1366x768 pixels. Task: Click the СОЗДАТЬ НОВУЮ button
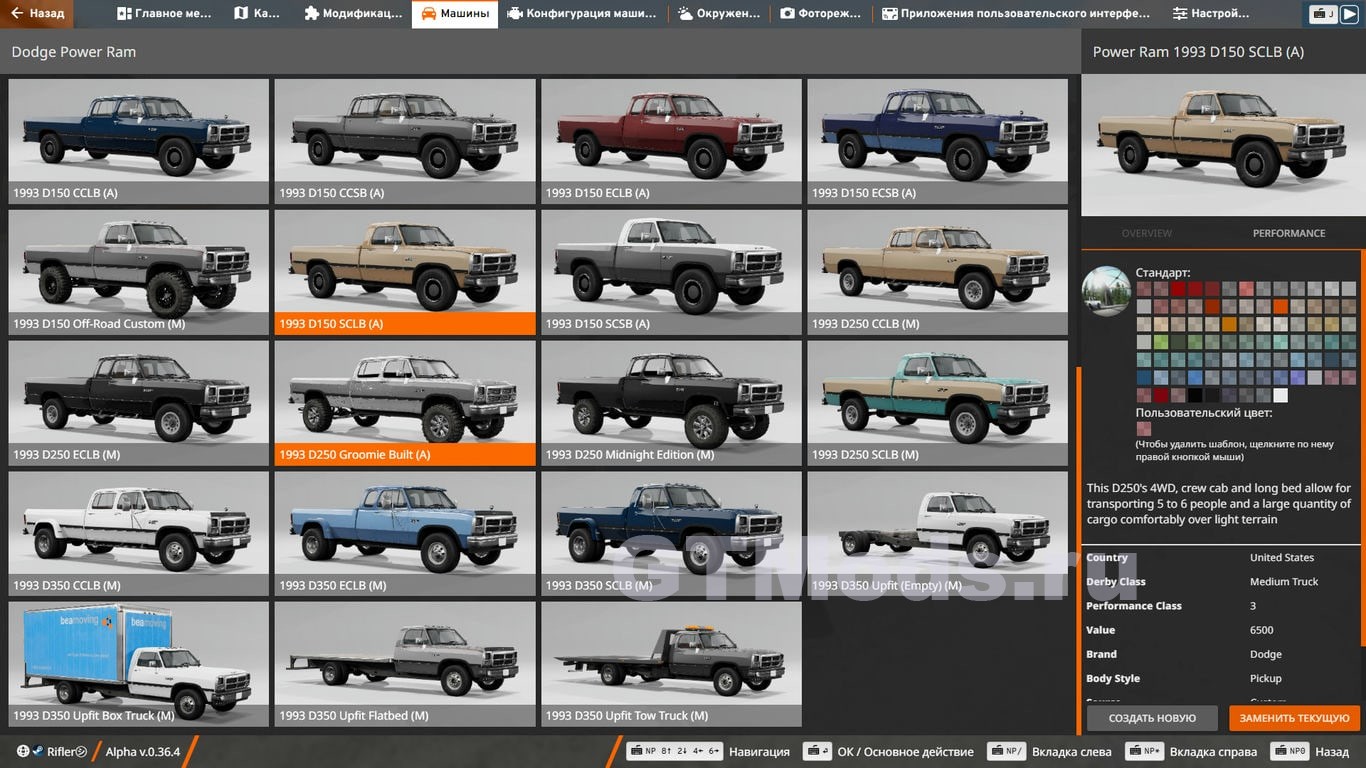tap(1152, 718)
